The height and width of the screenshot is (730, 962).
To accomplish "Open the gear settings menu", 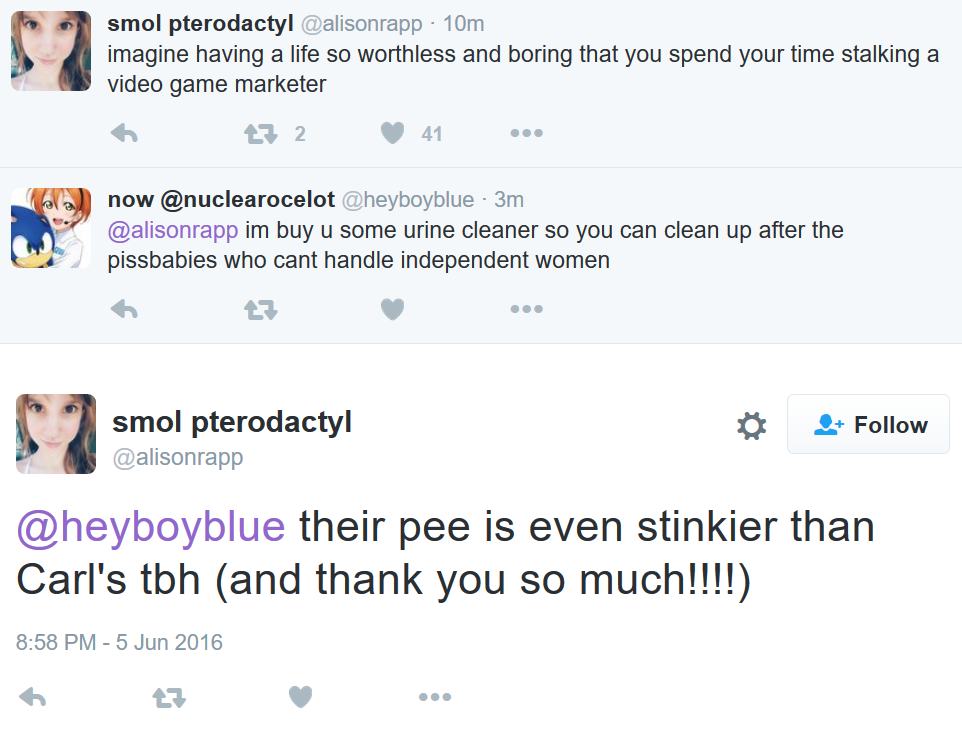I will pyautogui.click(x=751, y=426).
